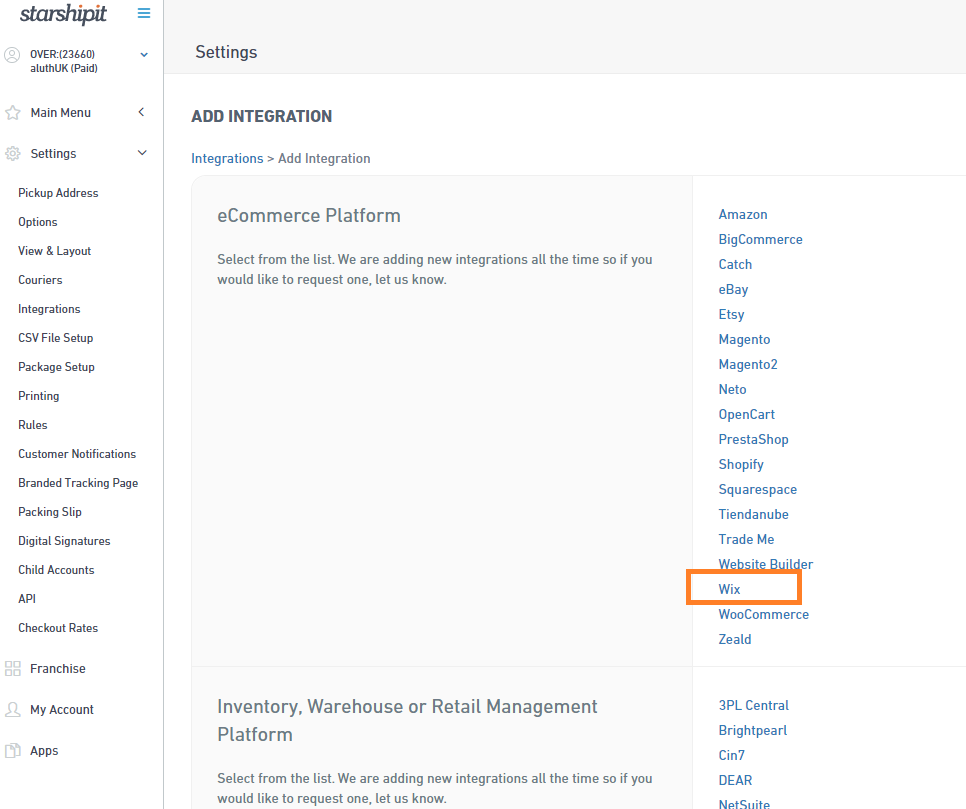This screenshot has height=809, width=966.
Task: Open the Apps menu item
Action: point(44,750)
